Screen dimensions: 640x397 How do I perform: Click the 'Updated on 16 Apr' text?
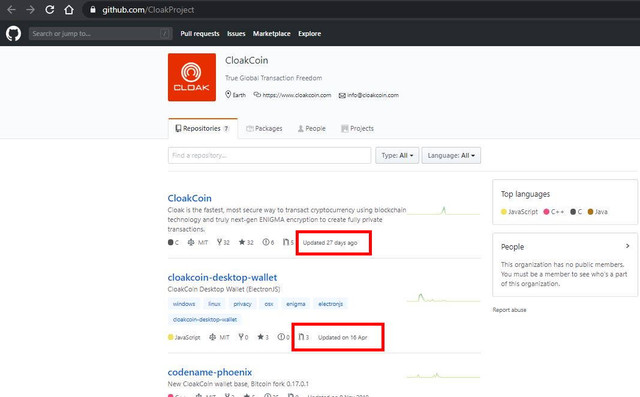(x=342, y=337)
